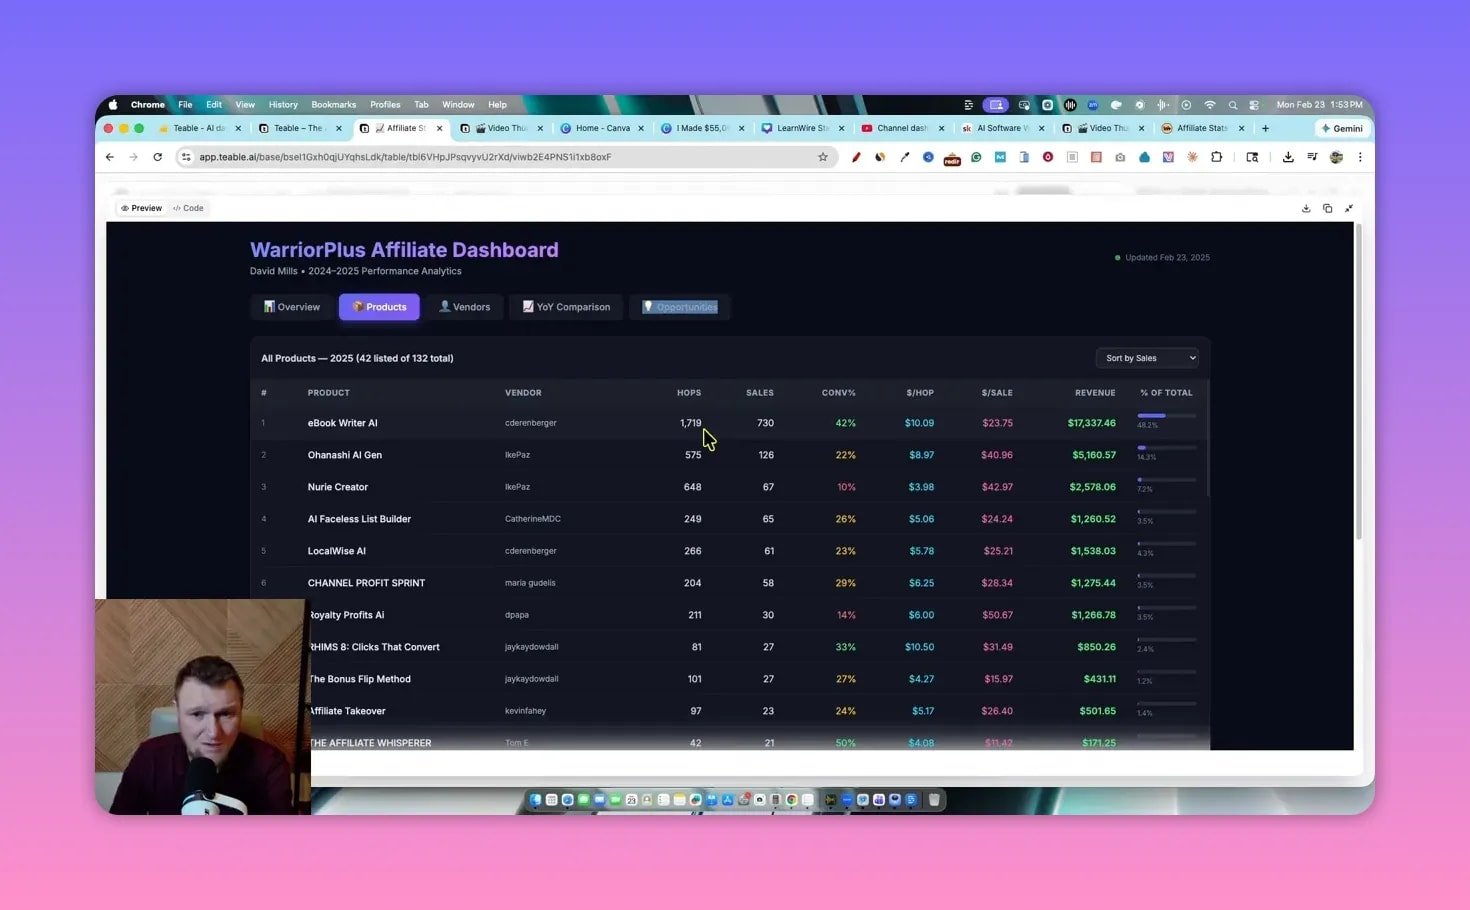
Task: Open the Chrome three-dot menu
Action: [x=1360, y=157]
